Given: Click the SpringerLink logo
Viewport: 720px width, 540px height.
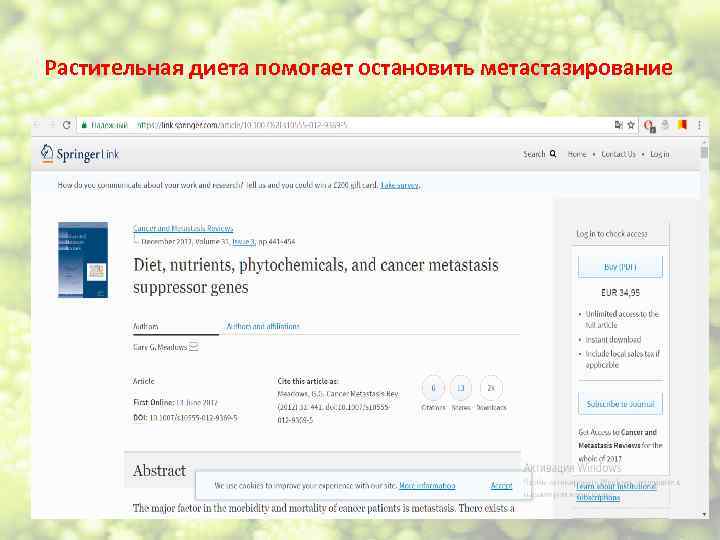Looking at the screenshot, I should pos(79,154).
